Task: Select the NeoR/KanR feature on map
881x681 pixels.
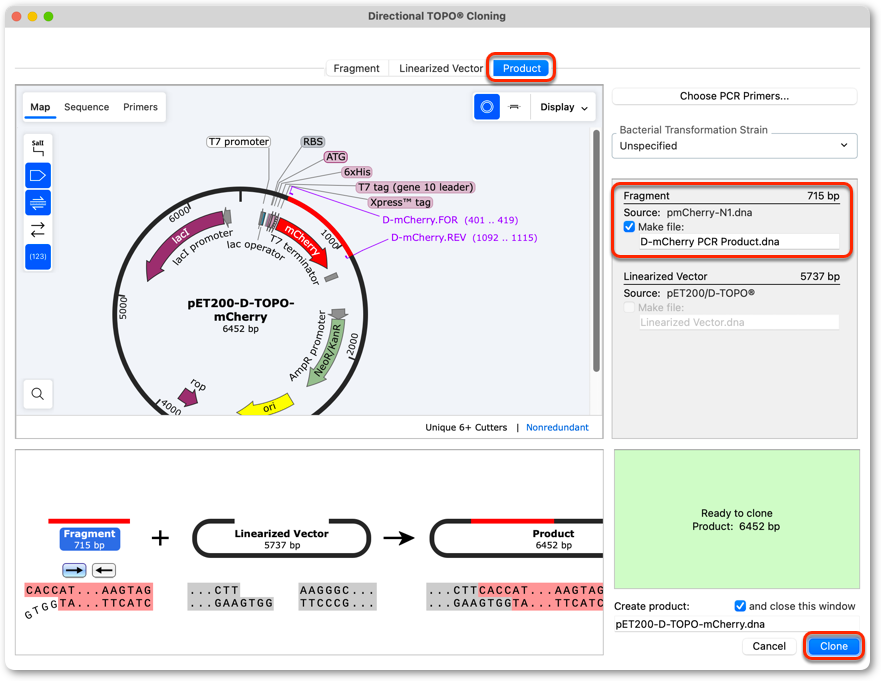Action: 328,352
